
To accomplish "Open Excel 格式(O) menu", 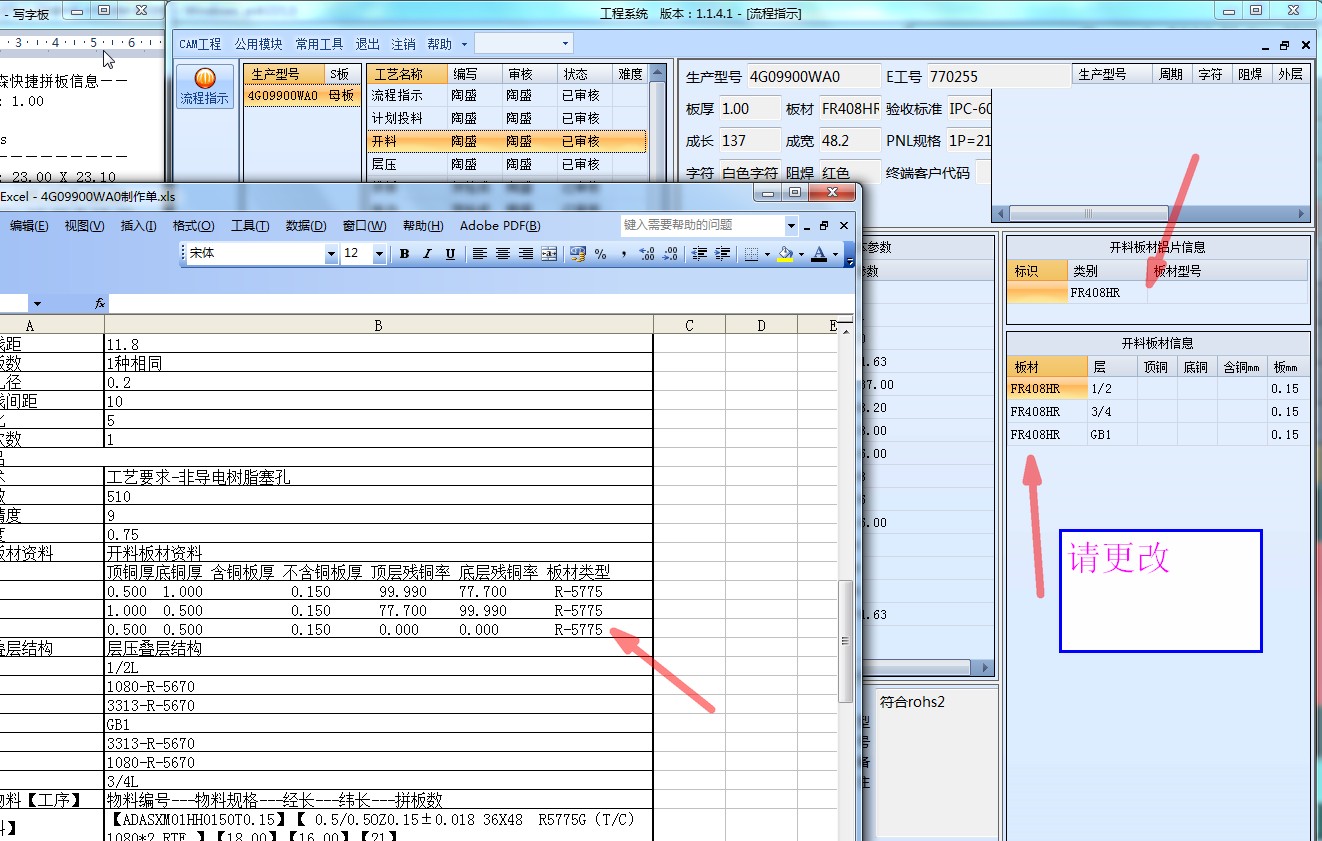I will point(193,226).
